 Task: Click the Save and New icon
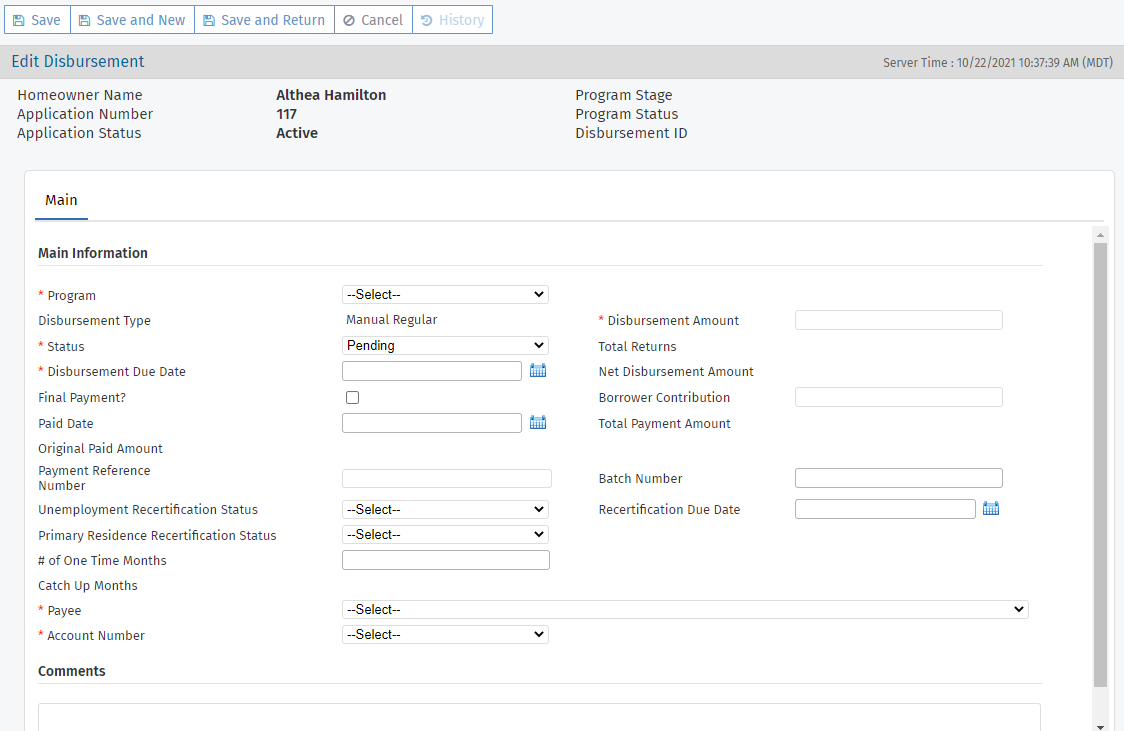coord(86,19)
